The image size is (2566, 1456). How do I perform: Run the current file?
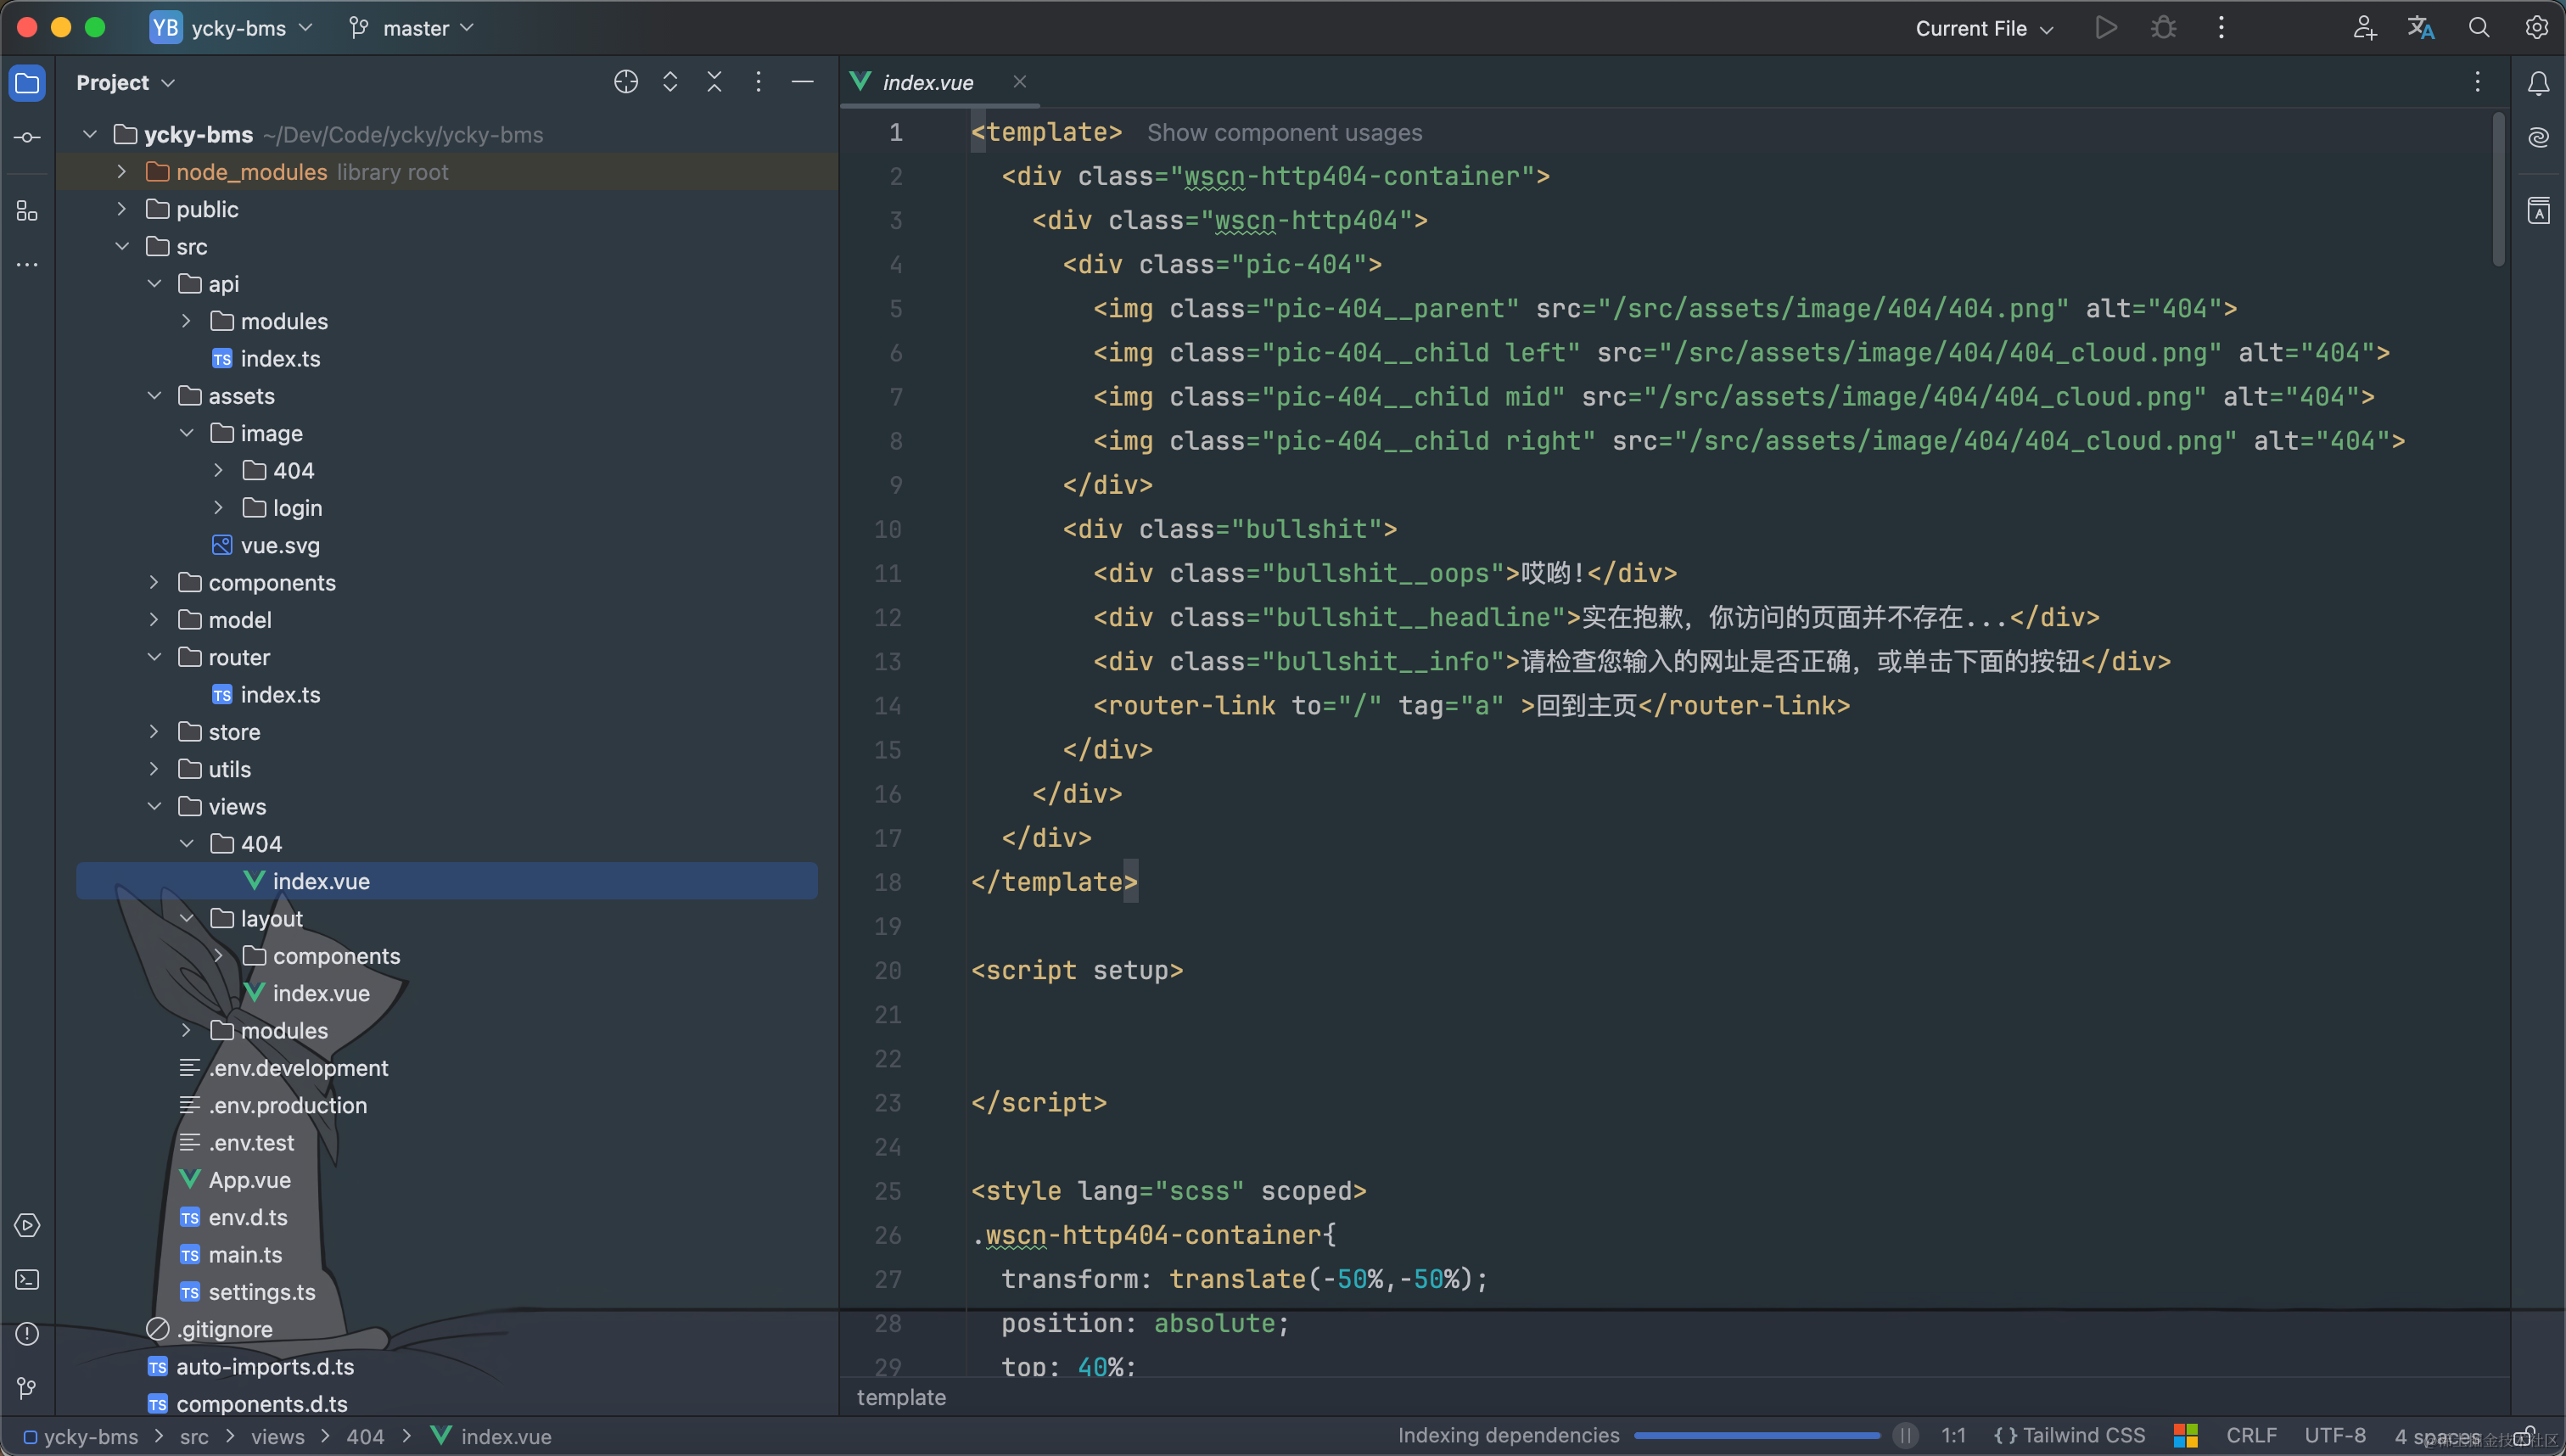pyautogui.click(x=2106, y=28)
